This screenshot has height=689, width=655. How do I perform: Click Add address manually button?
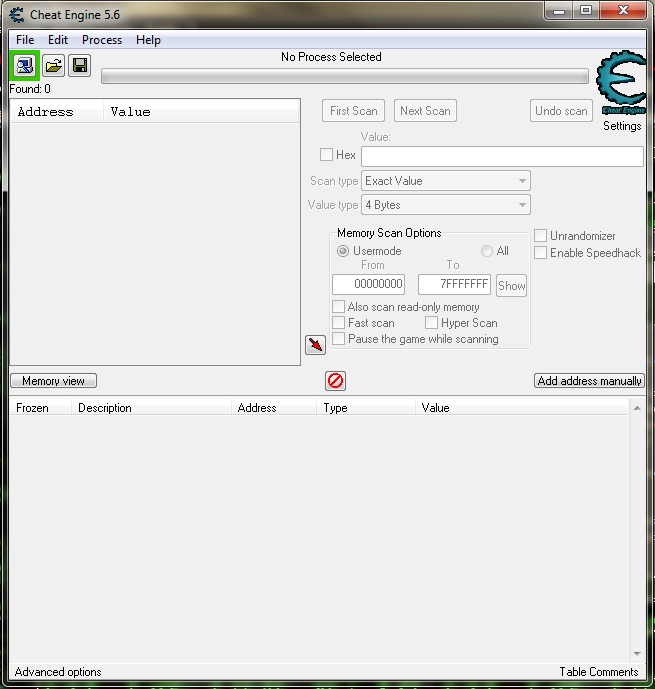pyautogui.click(x=590, y=381)
